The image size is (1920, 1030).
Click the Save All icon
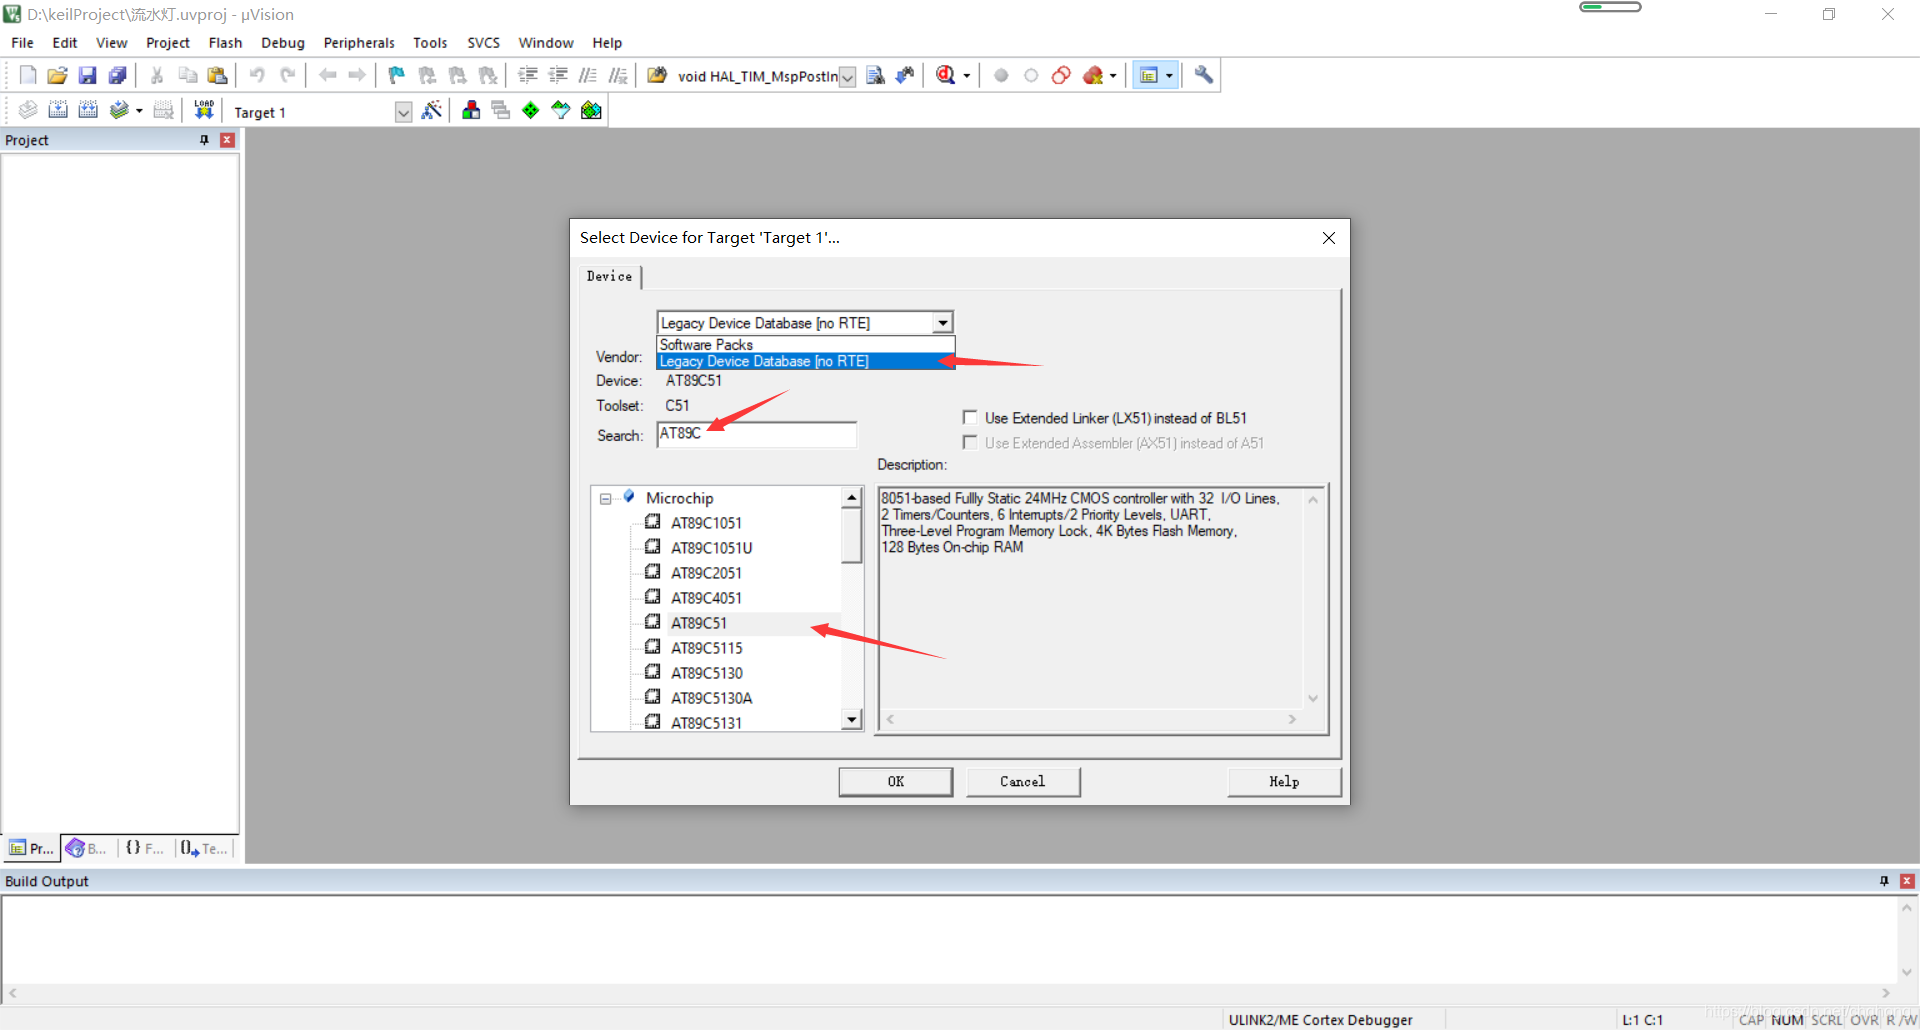point(118,75)
